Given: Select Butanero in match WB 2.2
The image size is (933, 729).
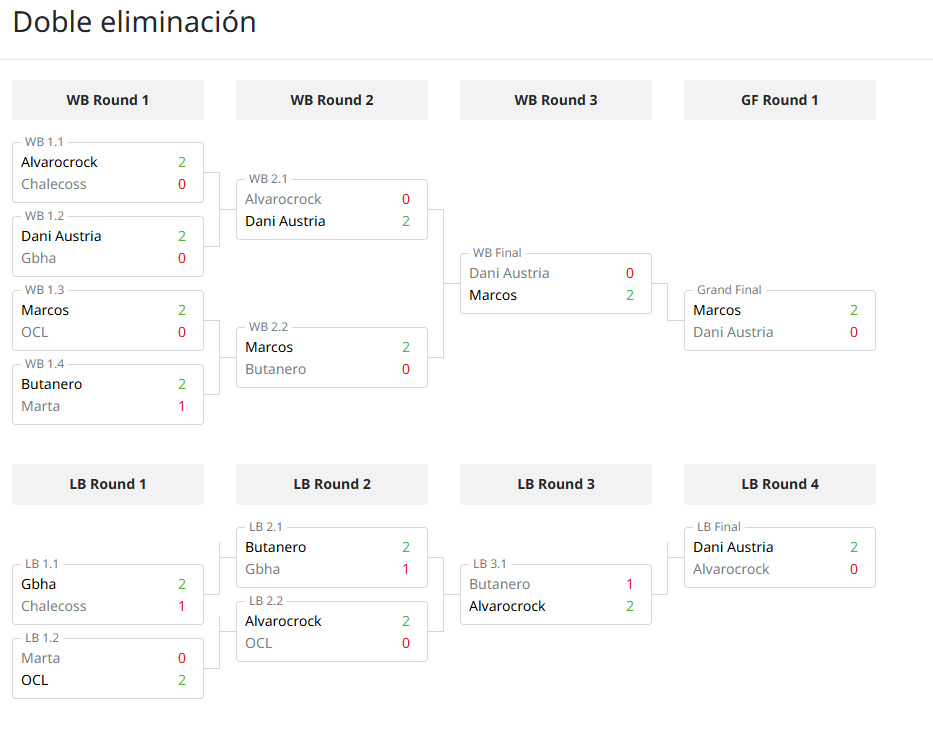Looking at the screenshot, I should coord(276,369).
